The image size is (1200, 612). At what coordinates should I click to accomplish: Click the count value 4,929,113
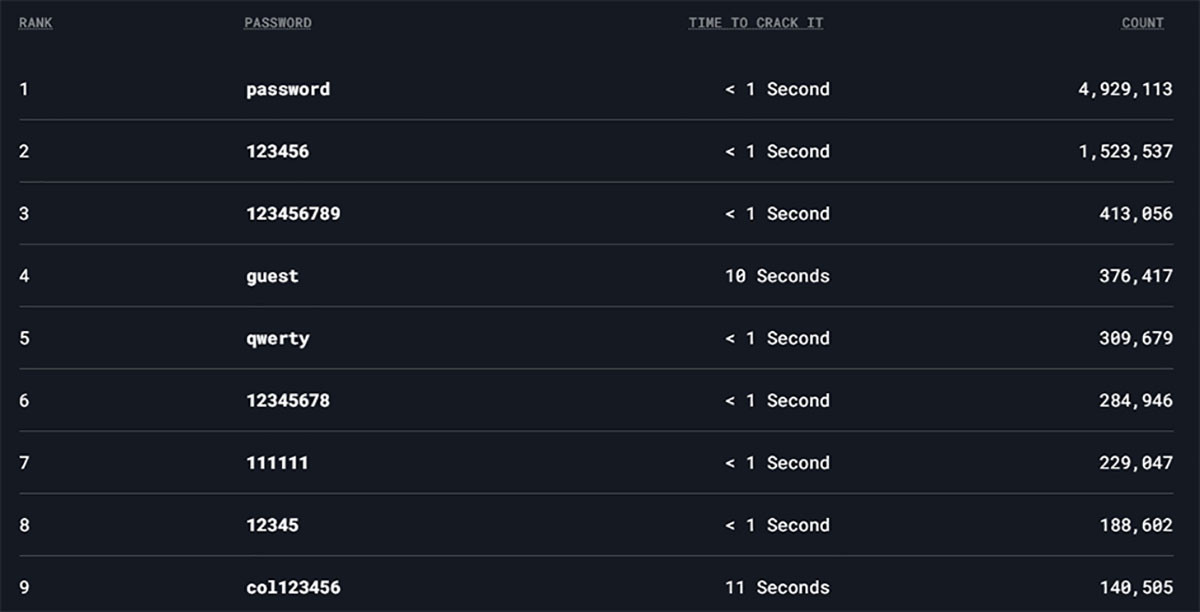pyautogui.click(x=1125, y=89)
